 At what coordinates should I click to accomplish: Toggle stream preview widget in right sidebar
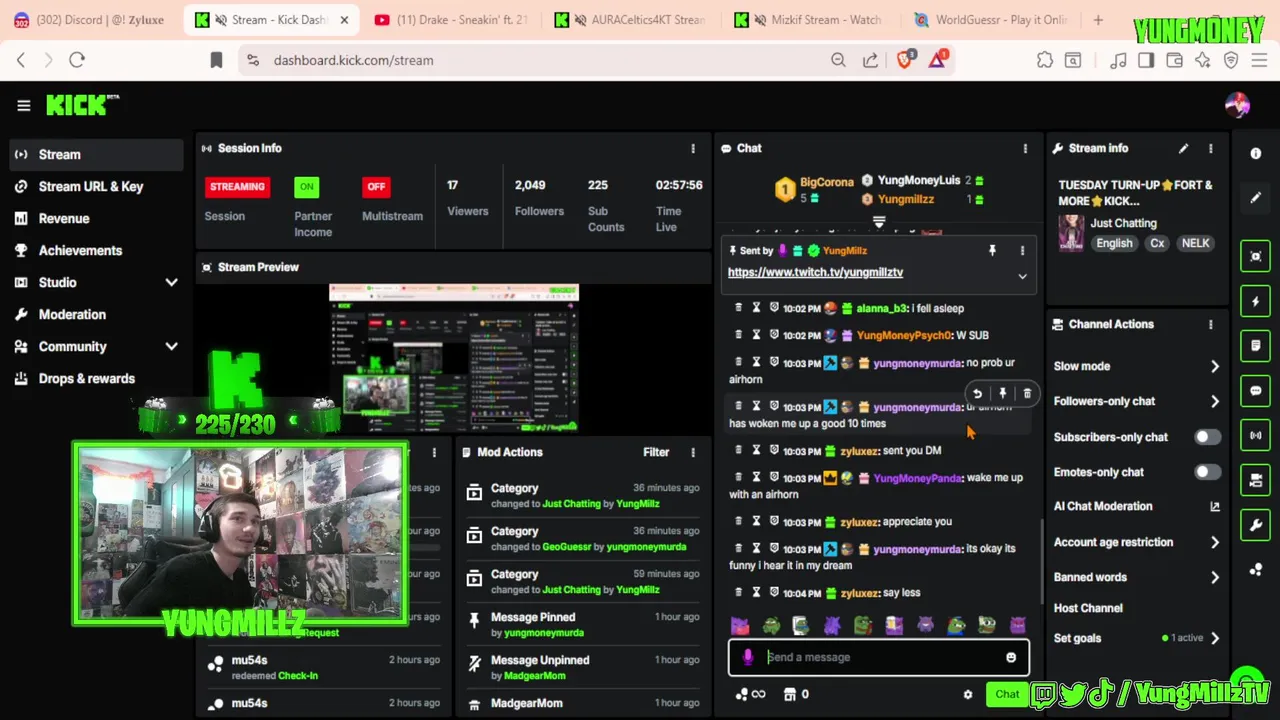click(1256, 256)
